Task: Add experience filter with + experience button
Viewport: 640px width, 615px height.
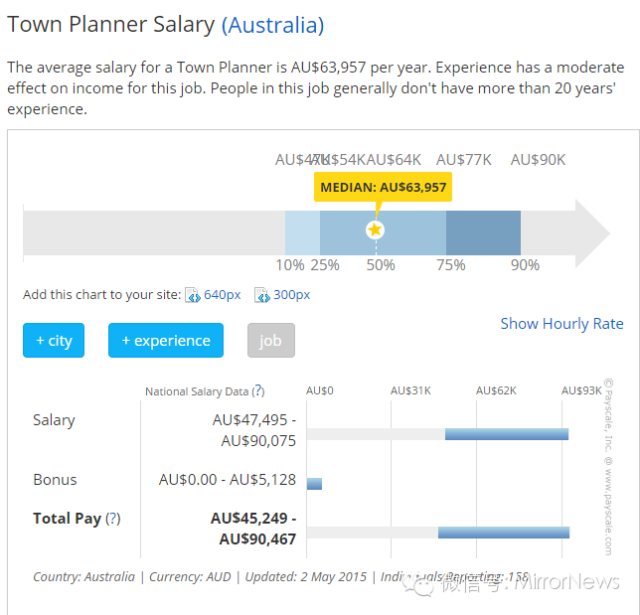Action: point(166,340)
